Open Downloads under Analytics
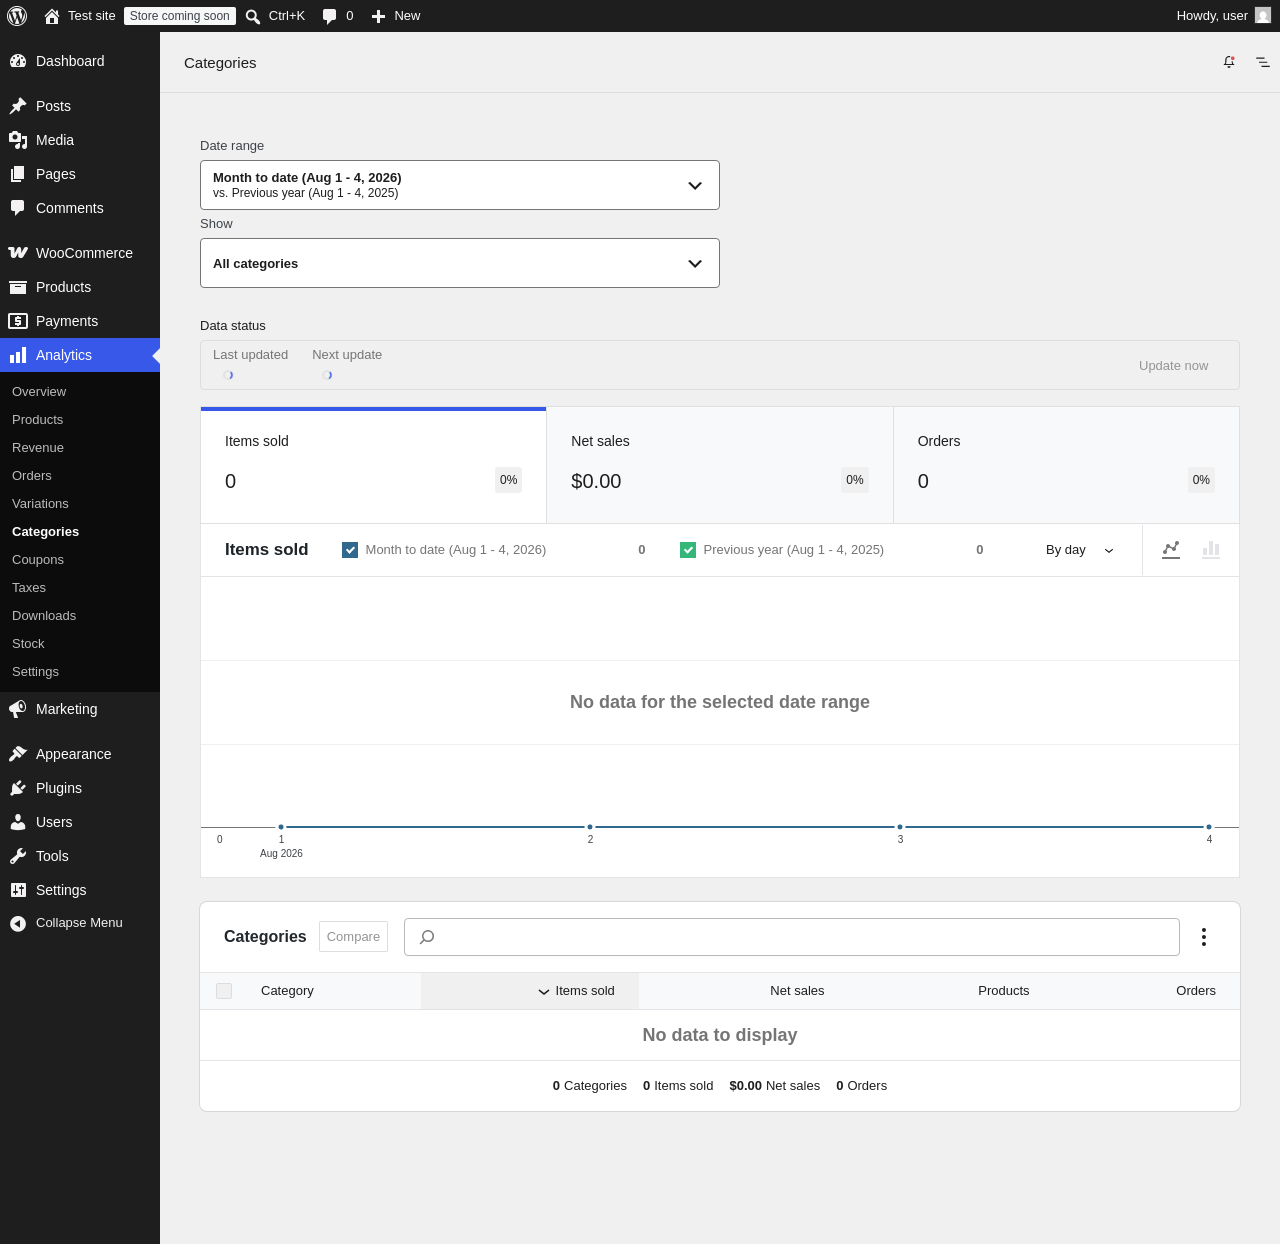Screen dimensions: 1280x1244 point(44,616)
